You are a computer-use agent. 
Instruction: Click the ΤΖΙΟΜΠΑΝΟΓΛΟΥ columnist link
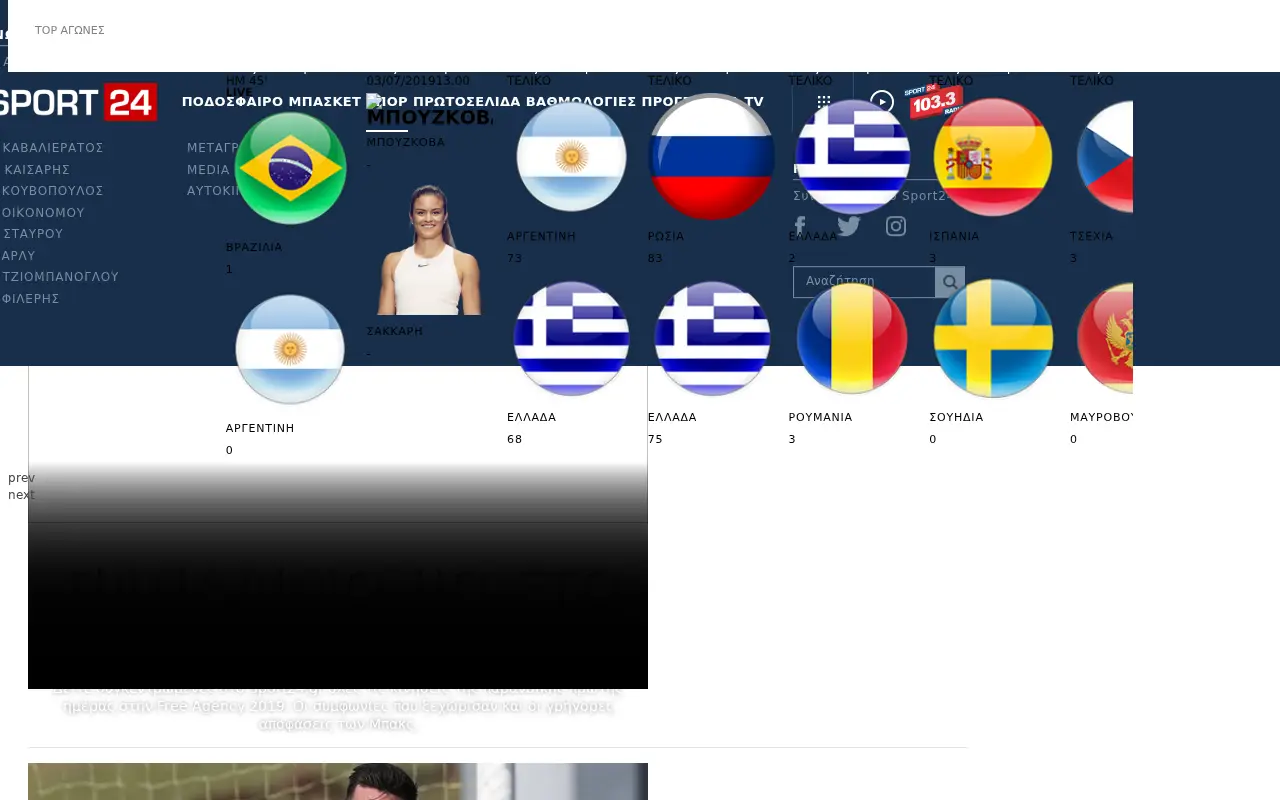tap(61, 277)
